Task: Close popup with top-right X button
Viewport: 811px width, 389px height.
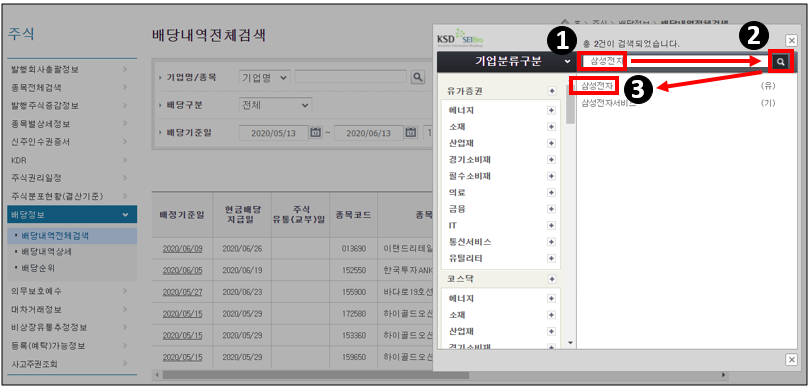Action: [x=791, y=40]
